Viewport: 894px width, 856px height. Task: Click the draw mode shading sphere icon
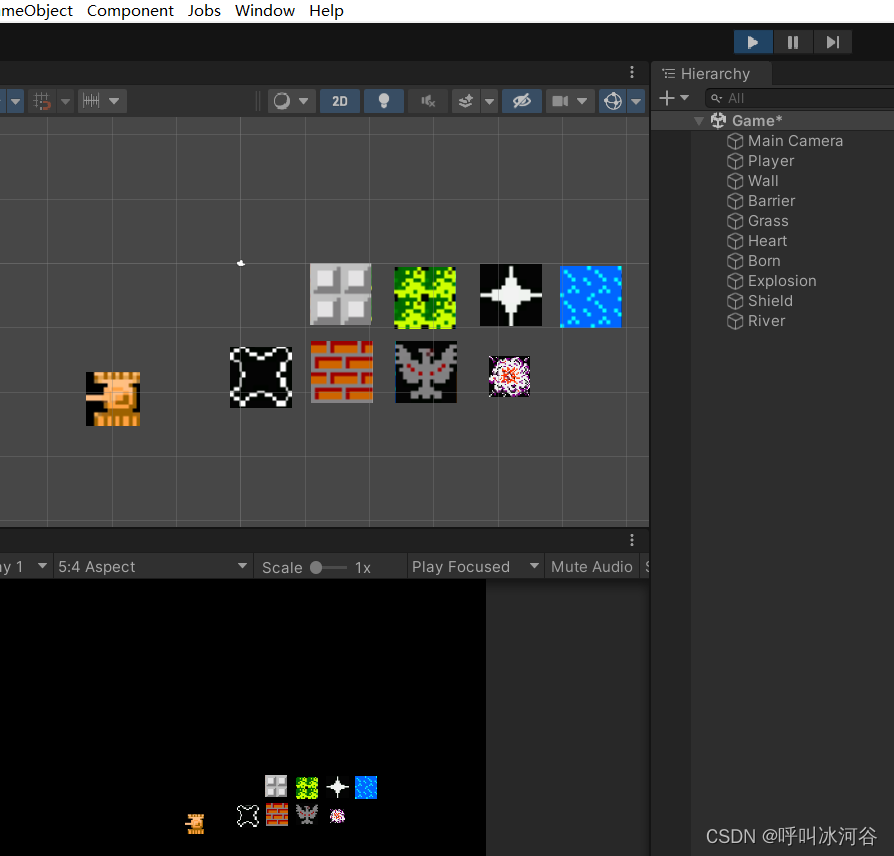pos(282,101)
